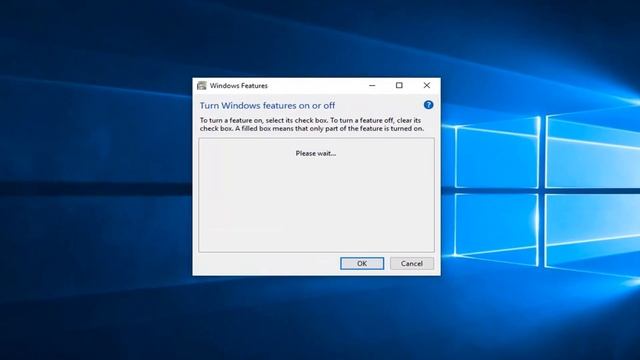This screenshot has height=360, width=640.
Task: Click the 'Please wait...' text
Action: coord(316,153)
